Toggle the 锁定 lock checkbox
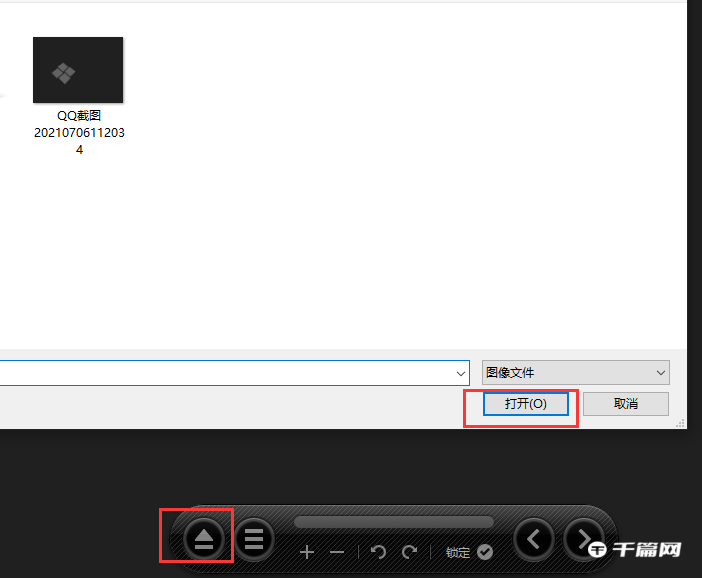The height and width of the screenshot is (578, 702). click(x=485, y=552)
